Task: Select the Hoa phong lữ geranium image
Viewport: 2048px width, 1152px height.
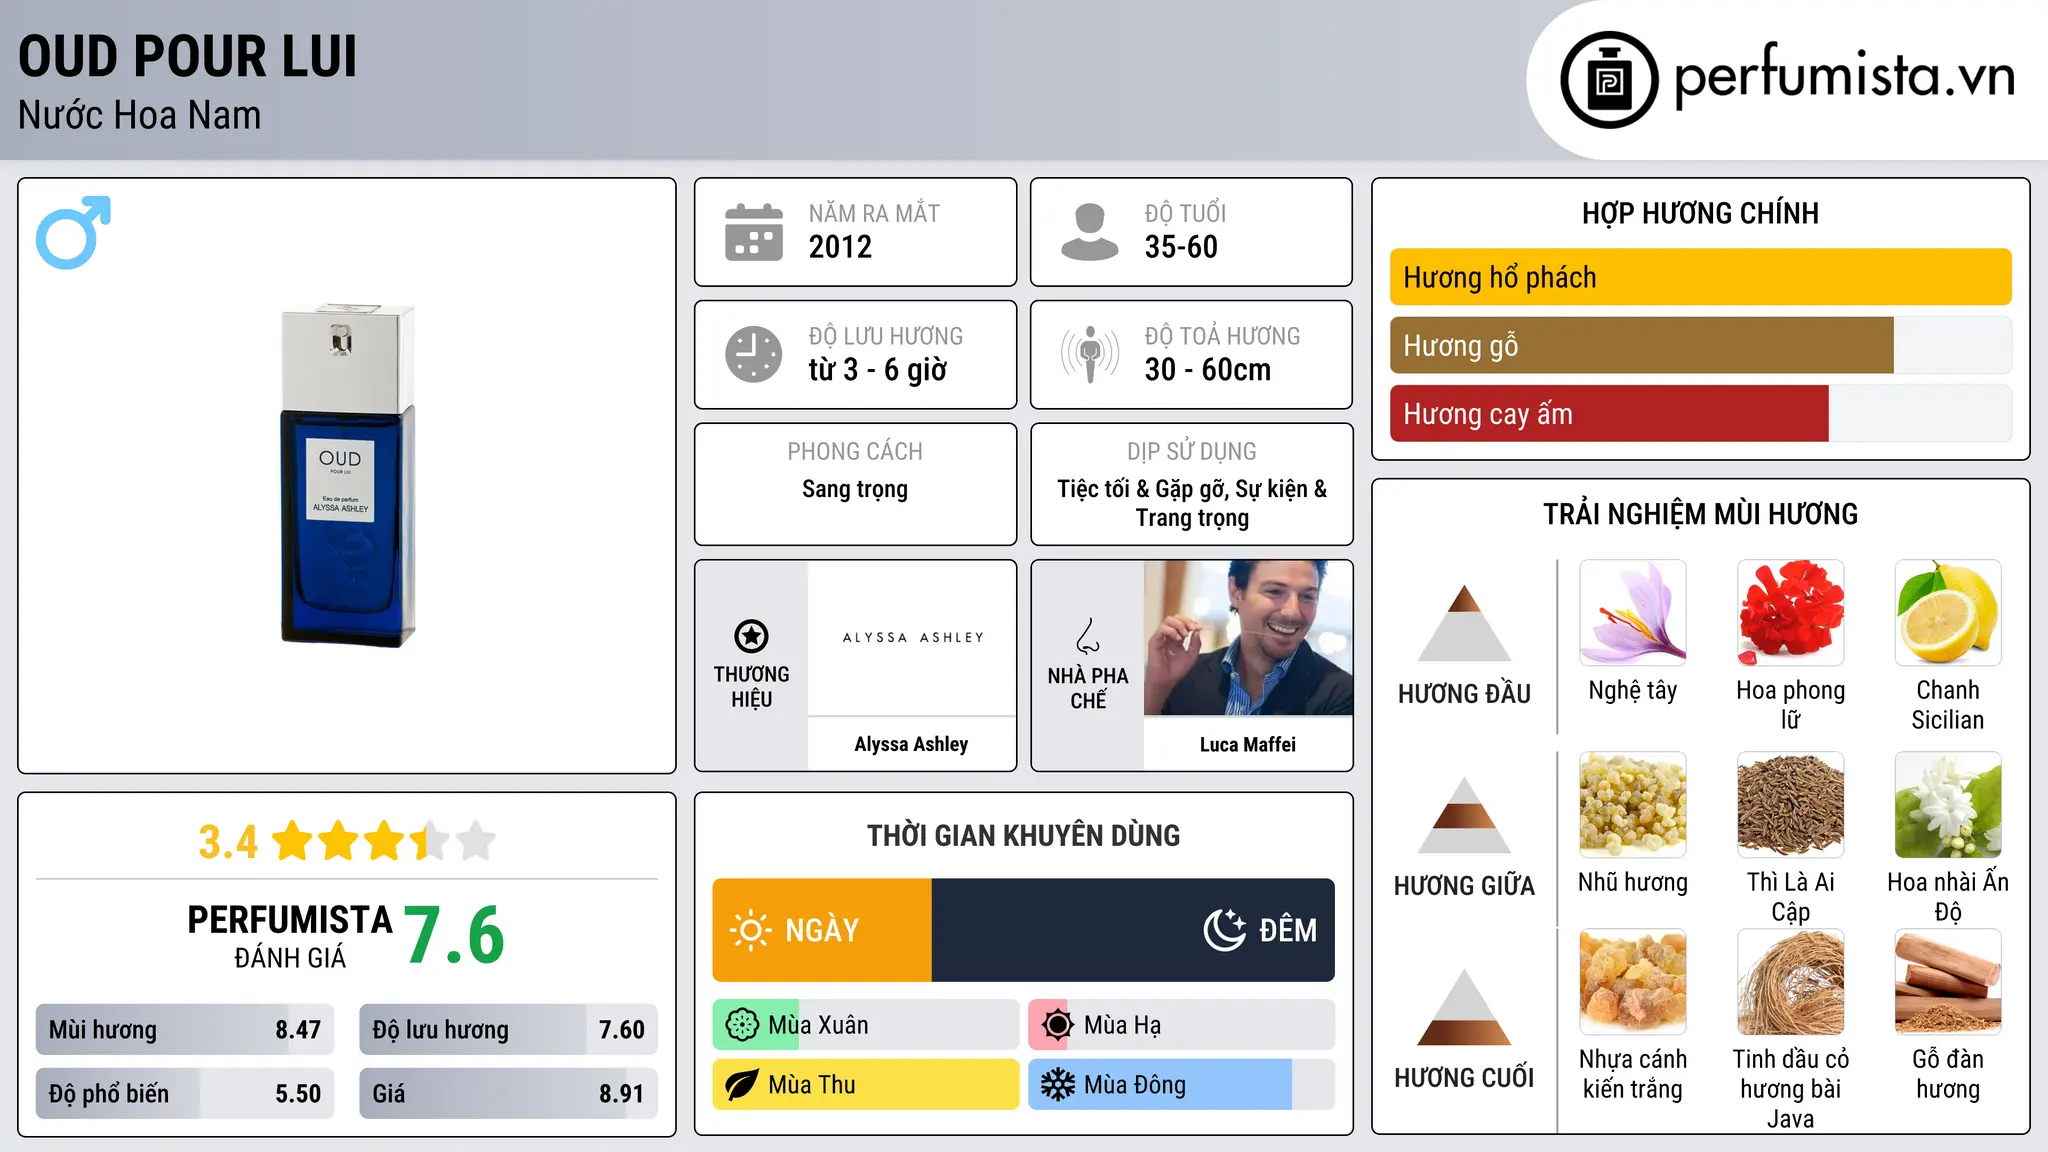Action: [x=1790, y=612]
